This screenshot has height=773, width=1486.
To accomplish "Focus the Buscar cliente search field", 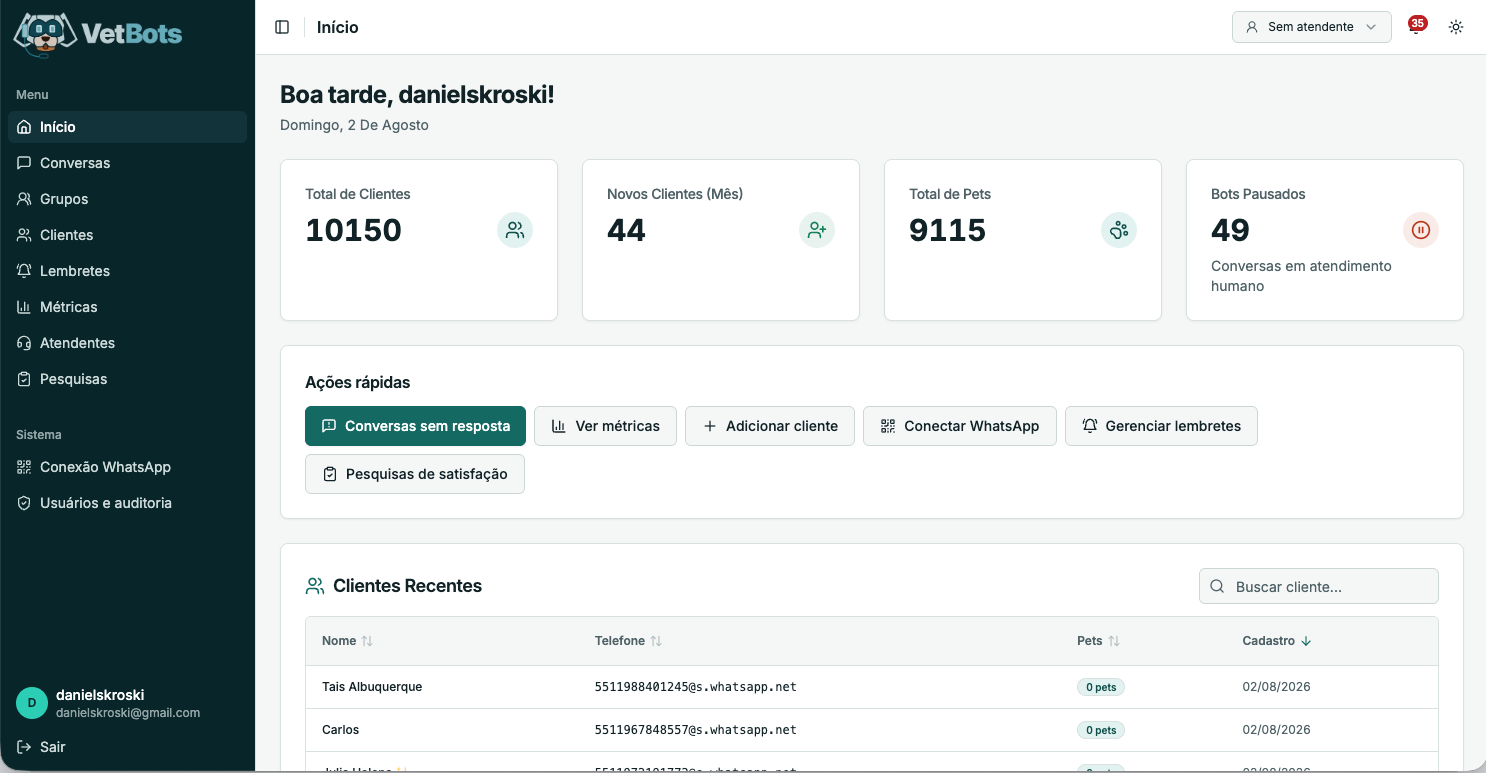I will (x=1319, y=587).
